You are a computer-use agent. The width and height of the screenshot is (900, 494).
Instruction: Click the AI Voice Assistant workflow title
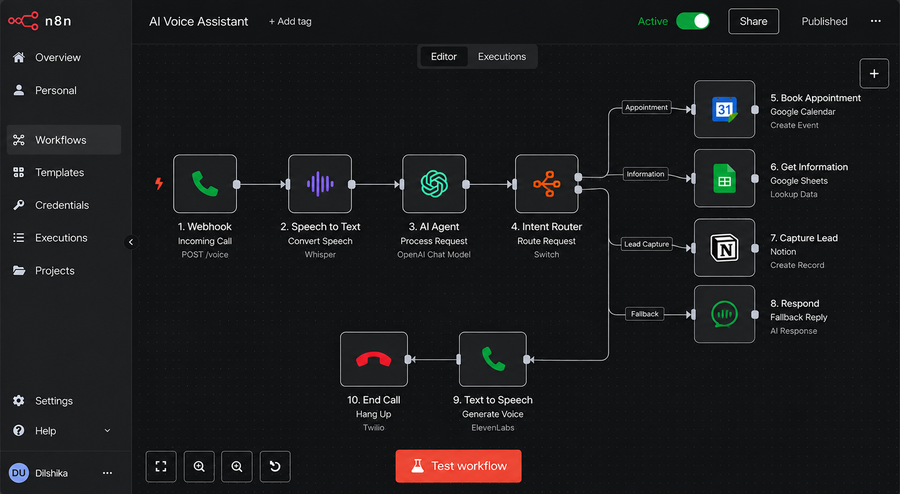tap(199, 21)
